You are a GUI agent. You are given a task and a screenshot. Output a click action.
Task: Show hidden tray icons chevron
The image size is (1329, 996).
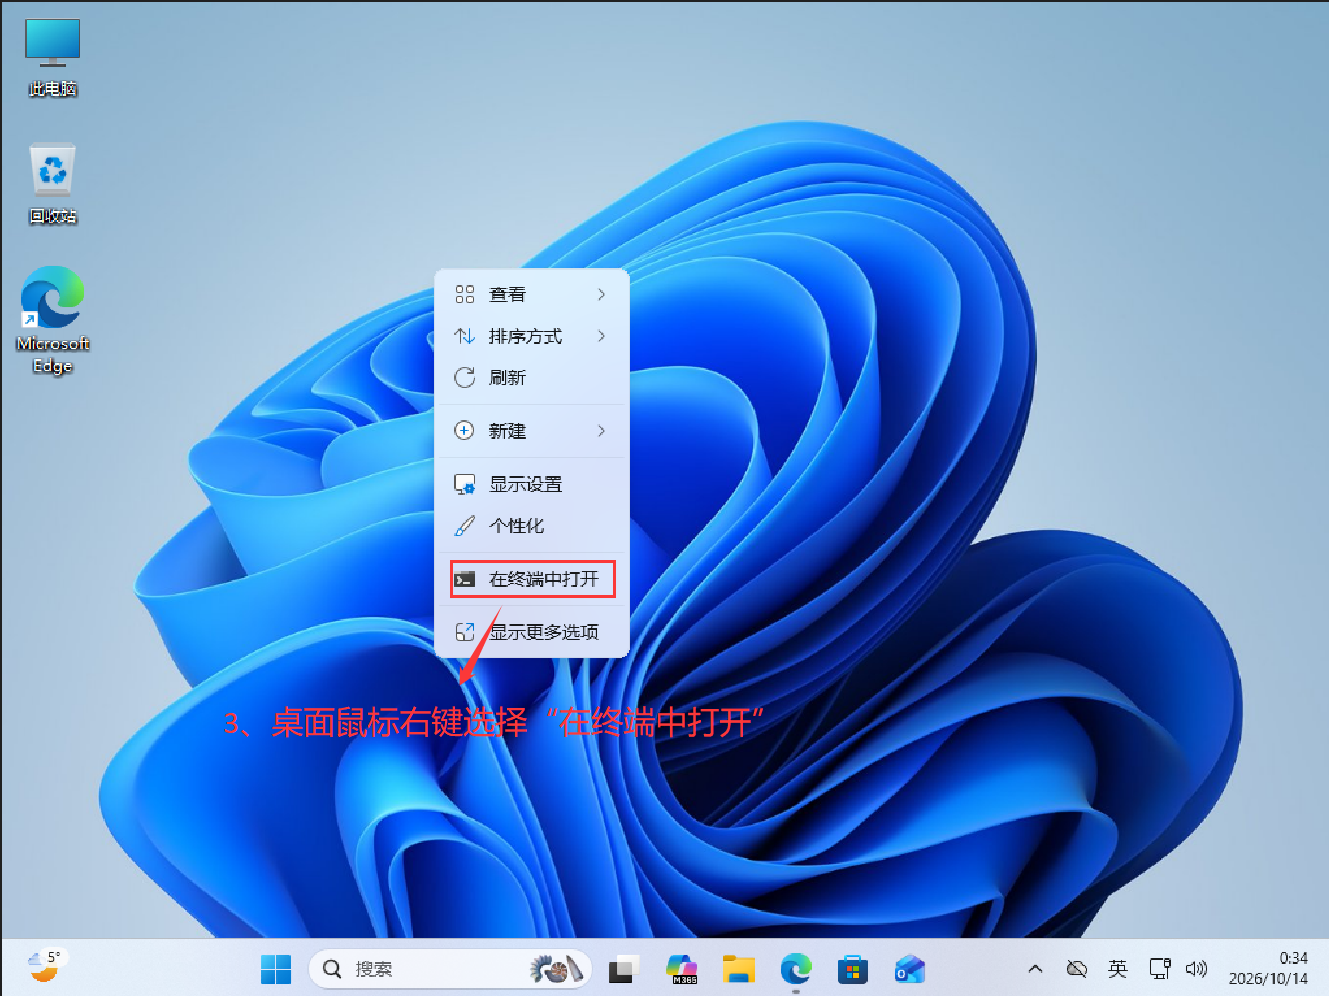(1036, 968)
